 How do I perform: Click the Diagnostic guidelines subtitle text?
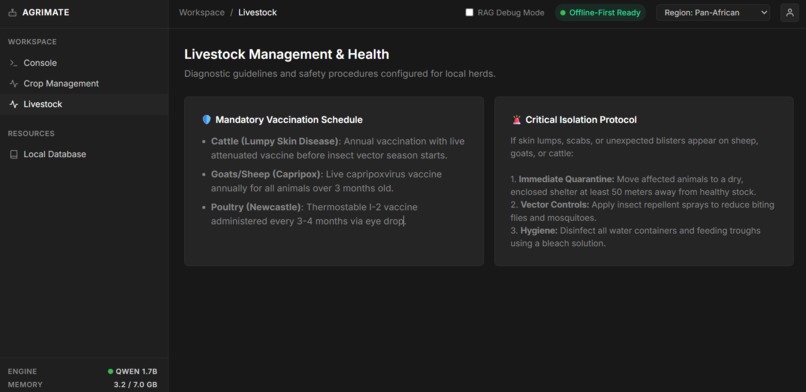point(340,73)
